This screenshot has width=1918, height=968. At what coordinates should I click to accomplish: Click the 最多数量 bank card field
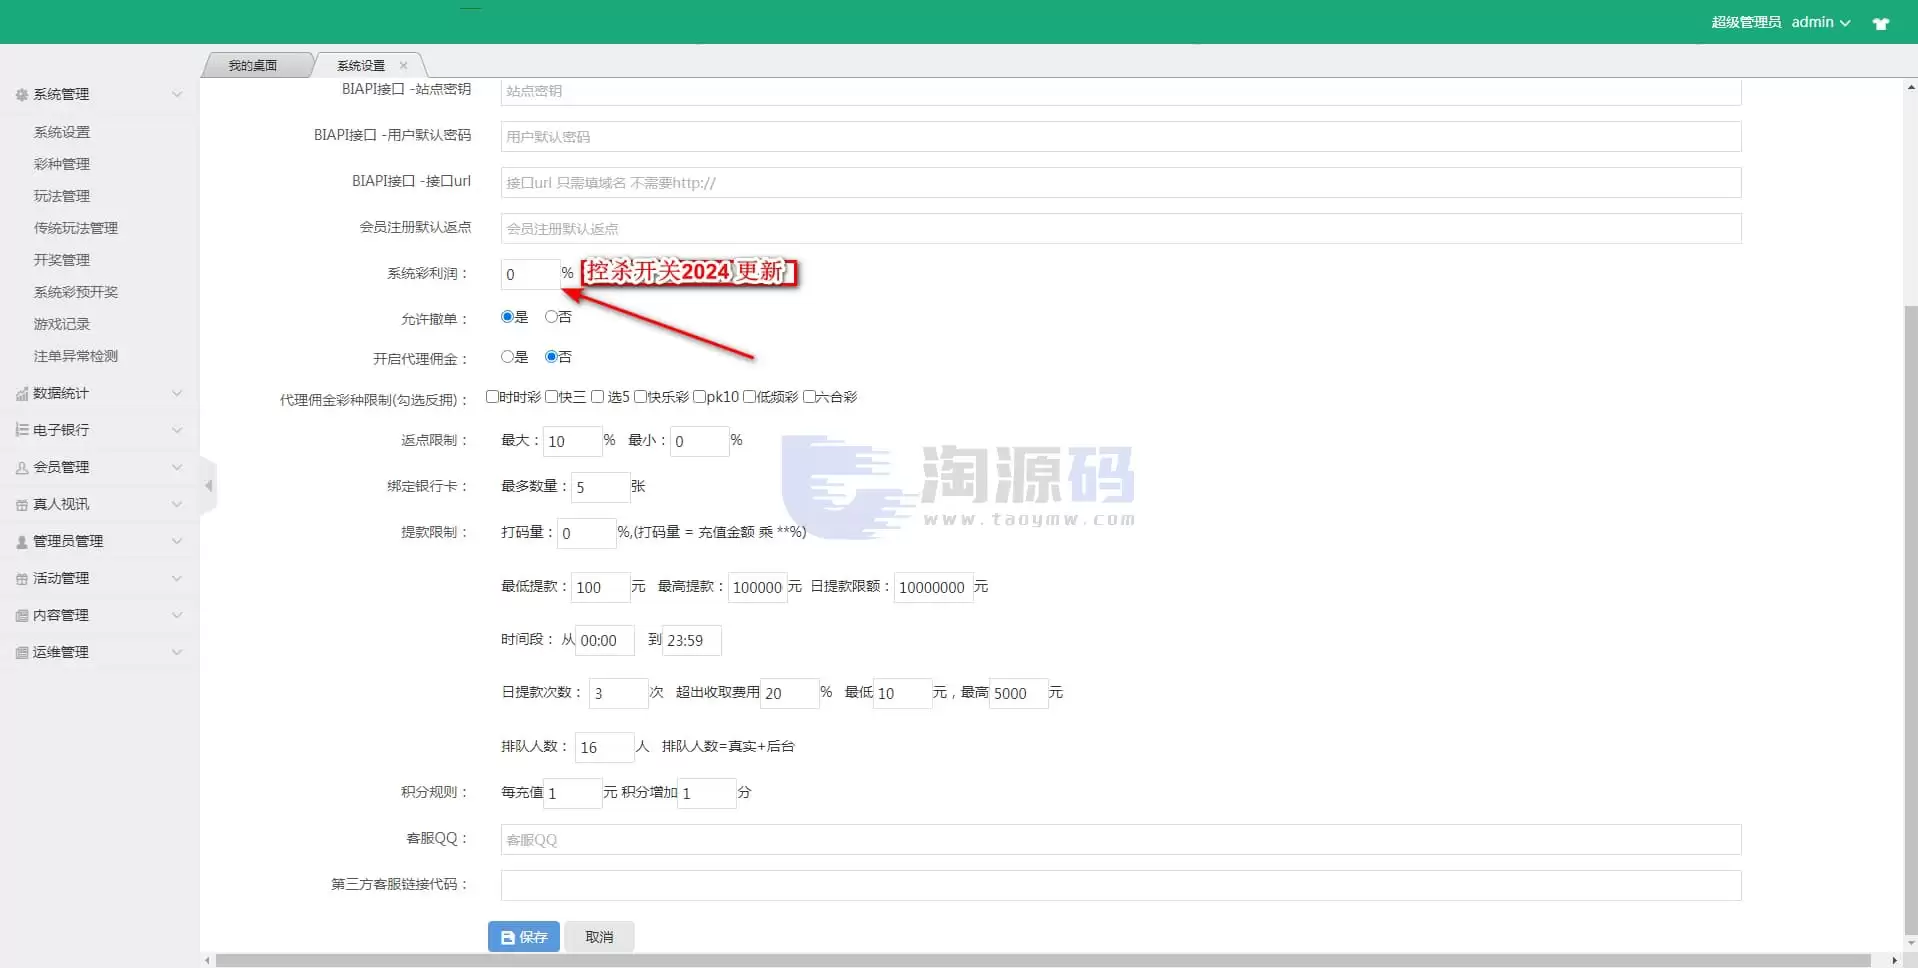[x=600, y=487]
